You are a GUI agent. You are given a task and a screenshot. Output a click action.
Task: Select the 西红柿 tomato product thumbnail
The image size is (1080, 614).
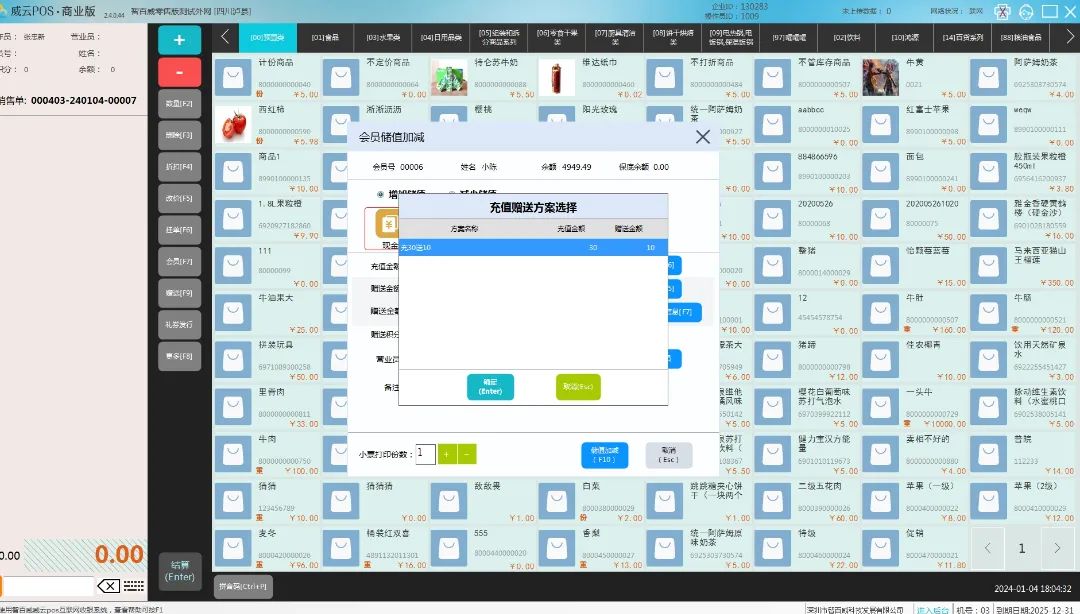tap(233, 125)
